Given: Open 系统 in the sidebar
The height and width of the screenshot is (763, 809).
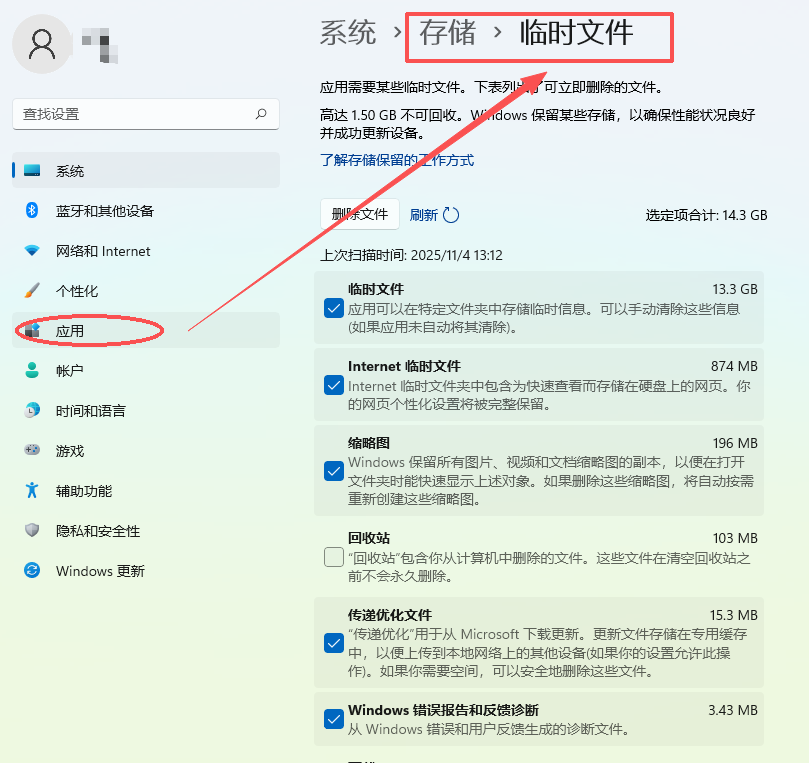Looking at the screenshot, I should (x=146, y=170).
